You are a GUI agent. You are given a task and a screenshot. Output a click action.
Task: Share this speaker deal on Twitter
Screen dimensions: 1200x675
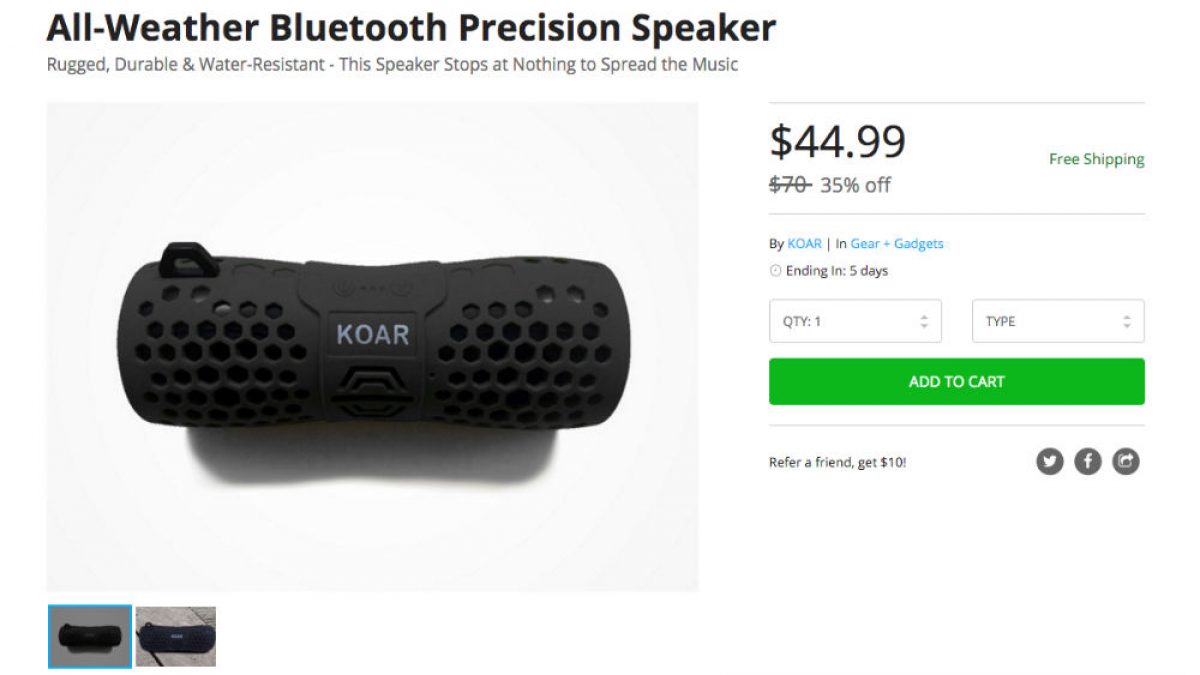(1049, 461)
